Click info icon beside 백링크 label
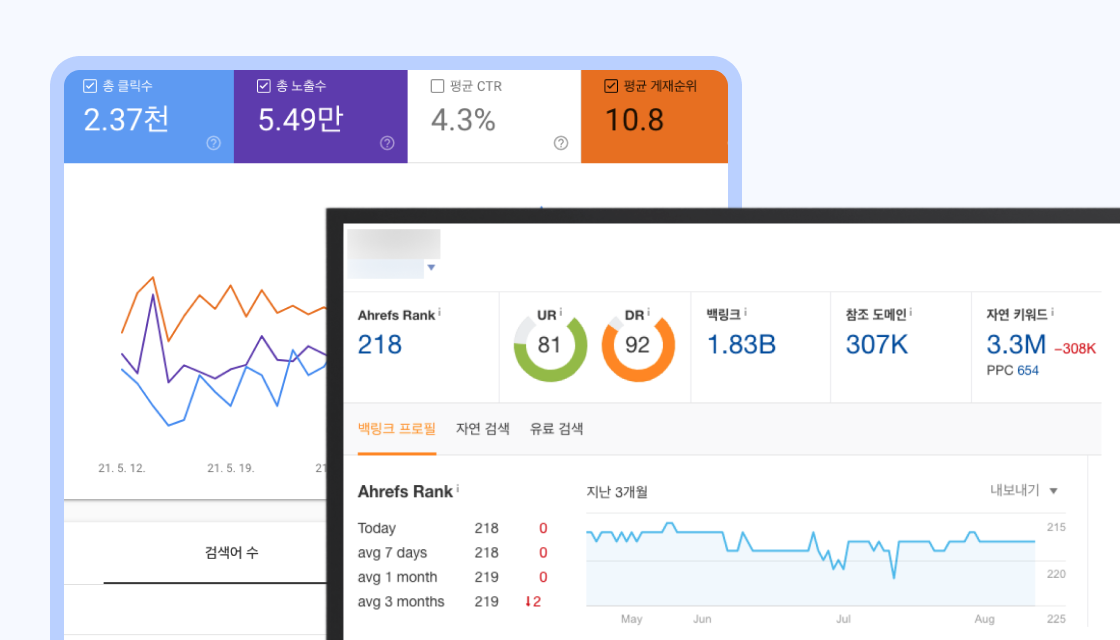Viewport: 1120px width, 640px height. coord(746,313)
